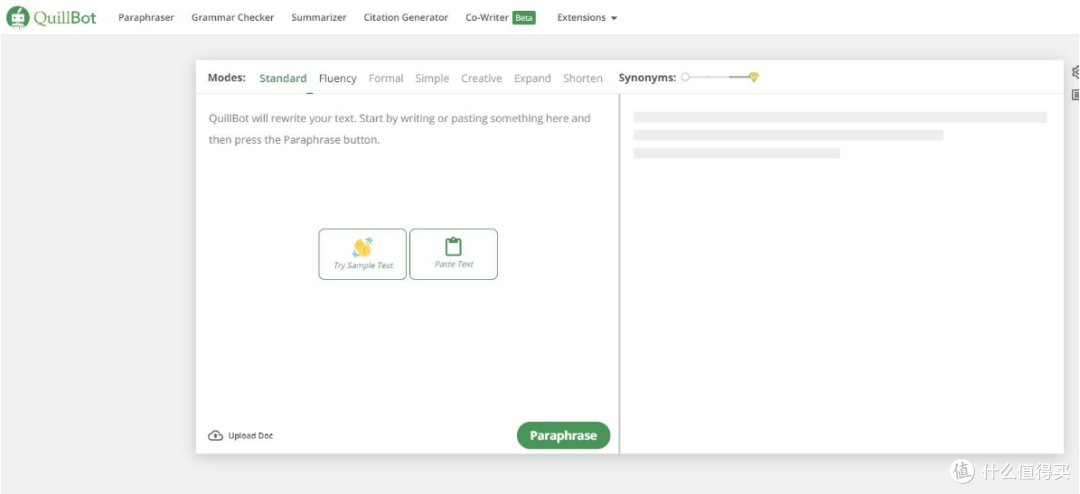The height and width of the screenshot is (494, 1080).
Task: Open the Paraphraser page
Action: click(x=146, y=18)
